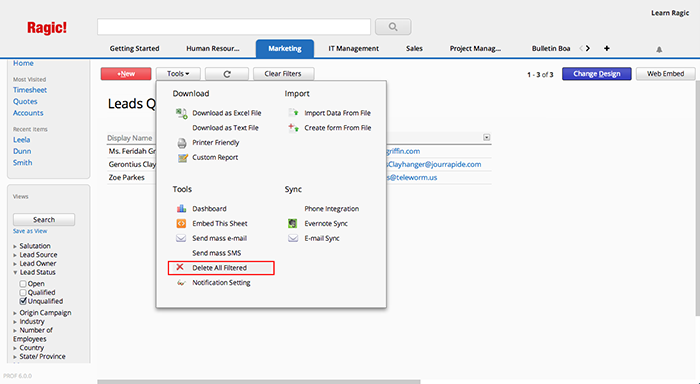Image resolution: width=700 pixels, height=384 pixels.
Task: Click the magnifier search button
Action: tap(393, 27)
